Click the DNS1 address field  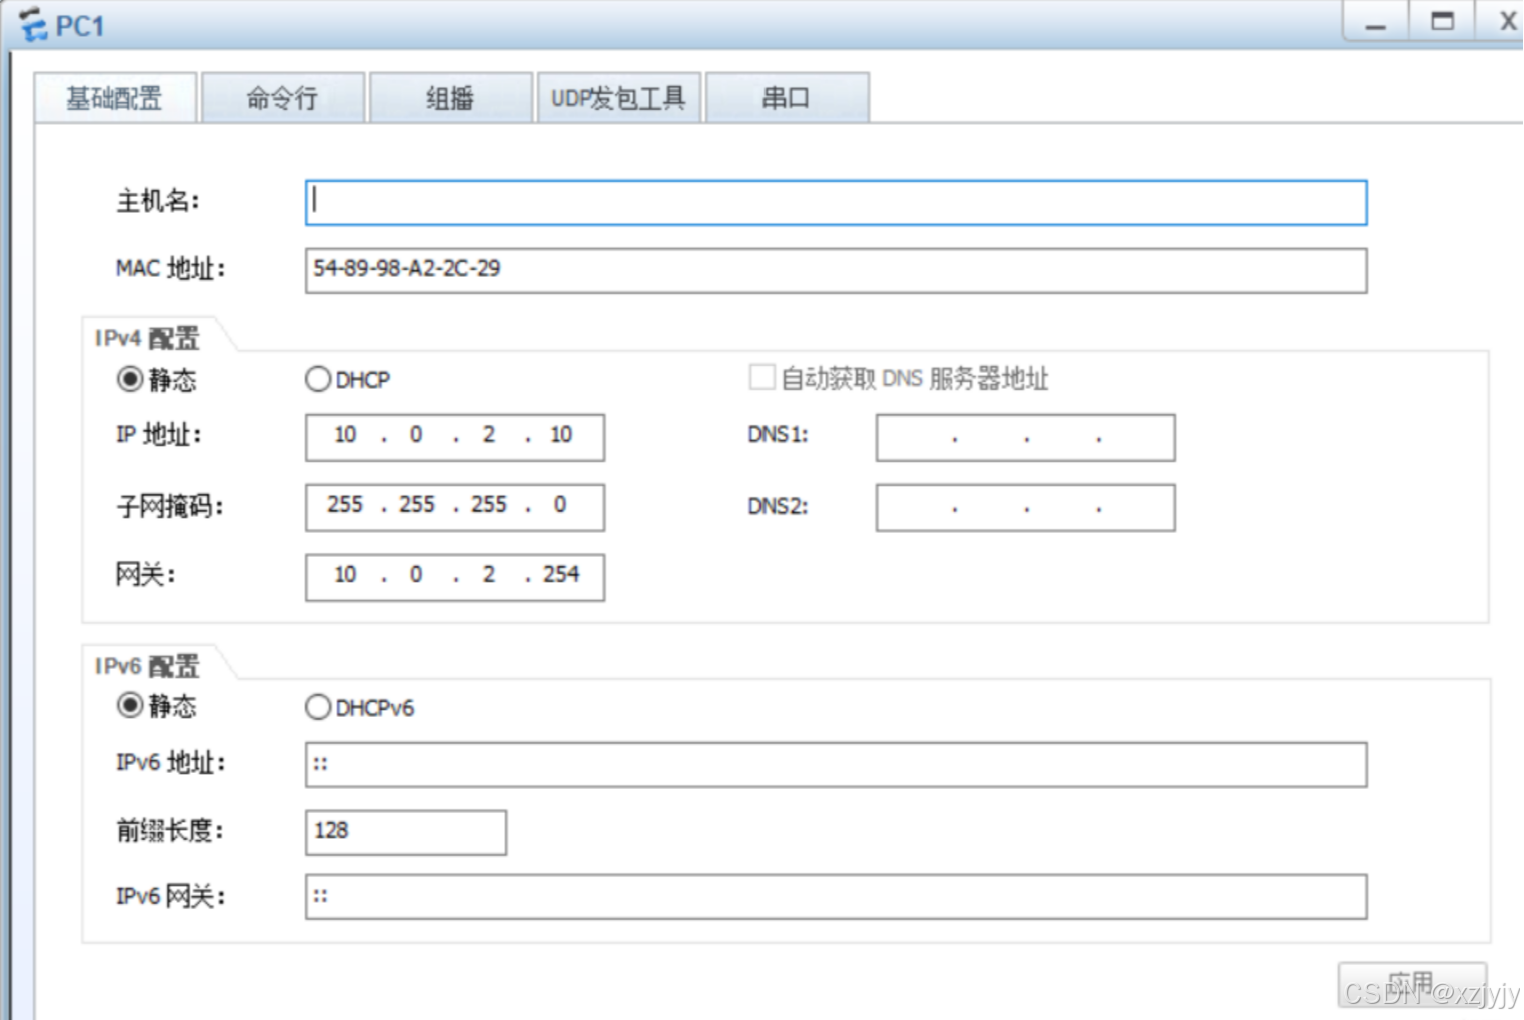[x=1025, y=437]
